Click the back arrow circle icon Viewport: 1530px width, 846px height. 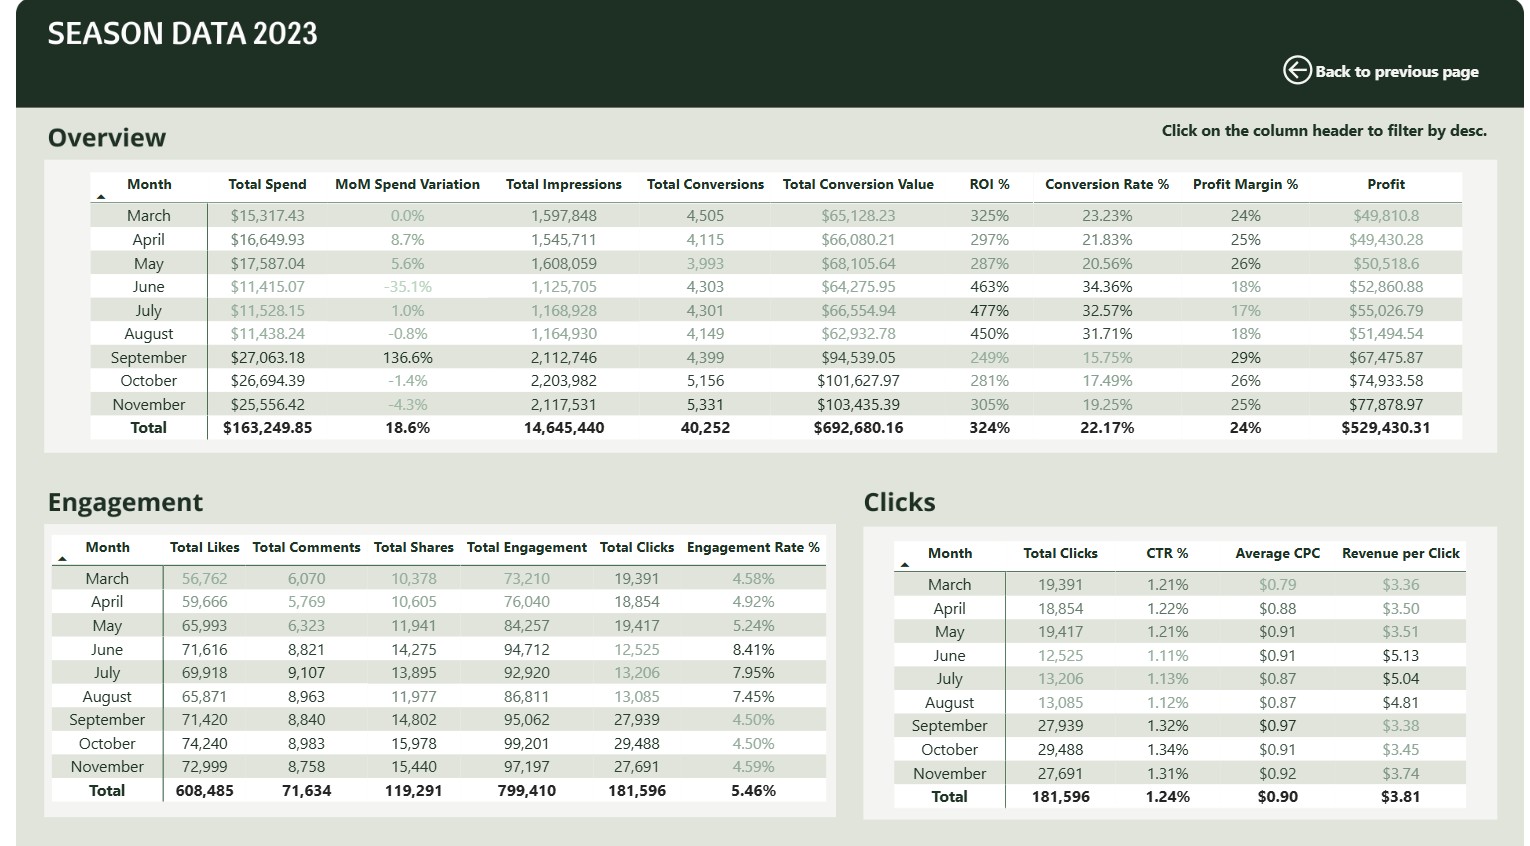tap(1296, 70)
